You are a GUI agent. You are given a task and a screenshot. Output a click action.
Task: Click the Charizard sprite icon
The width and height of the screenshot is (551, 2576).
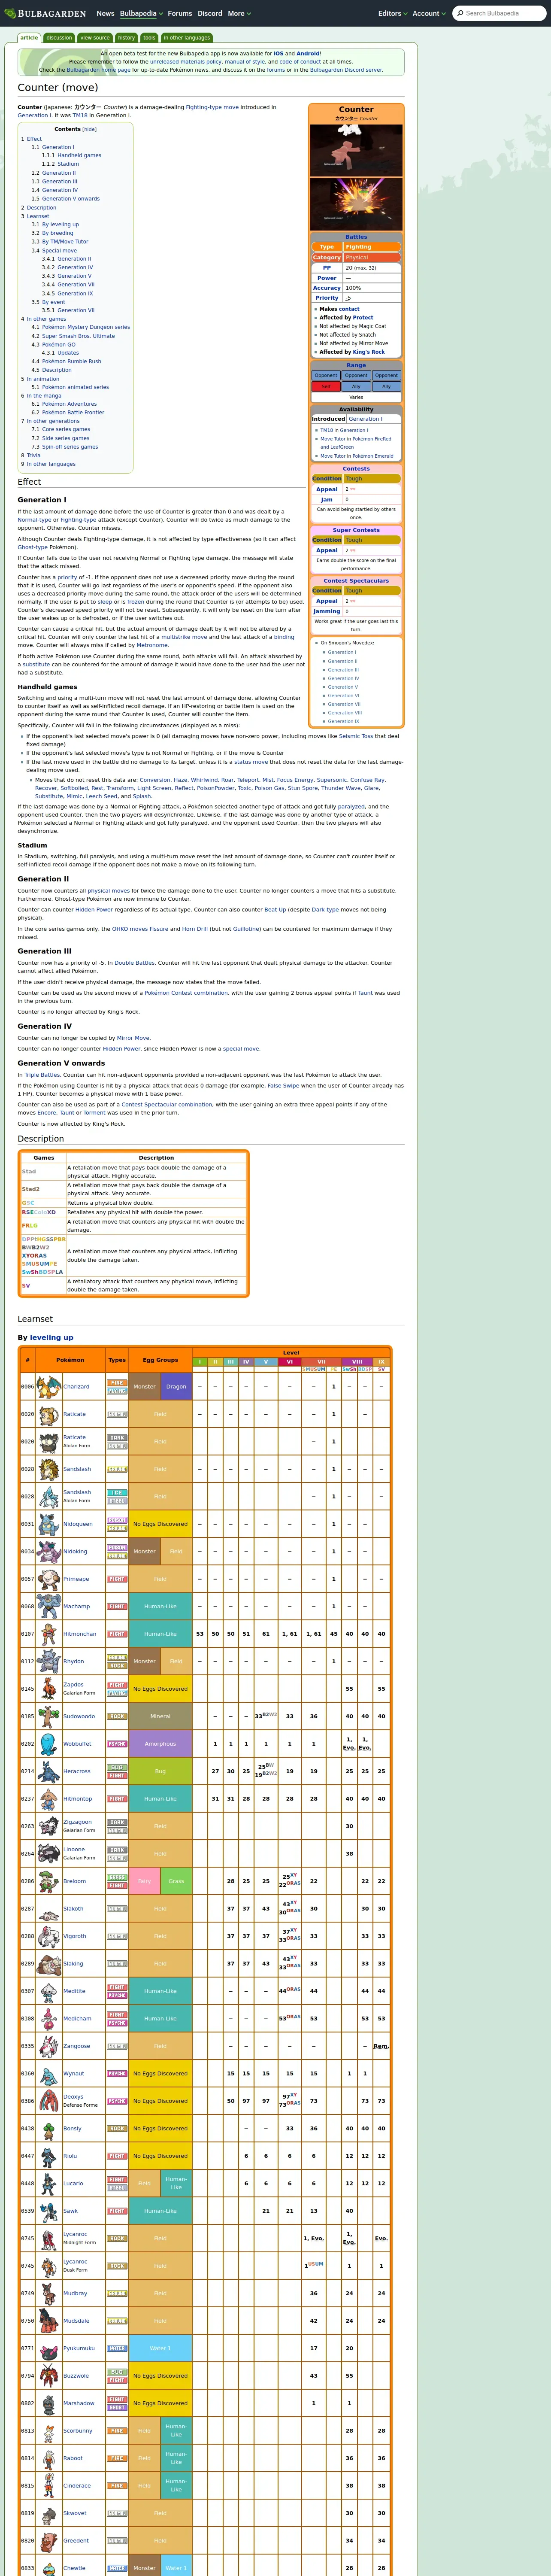tap(49, 1387)
